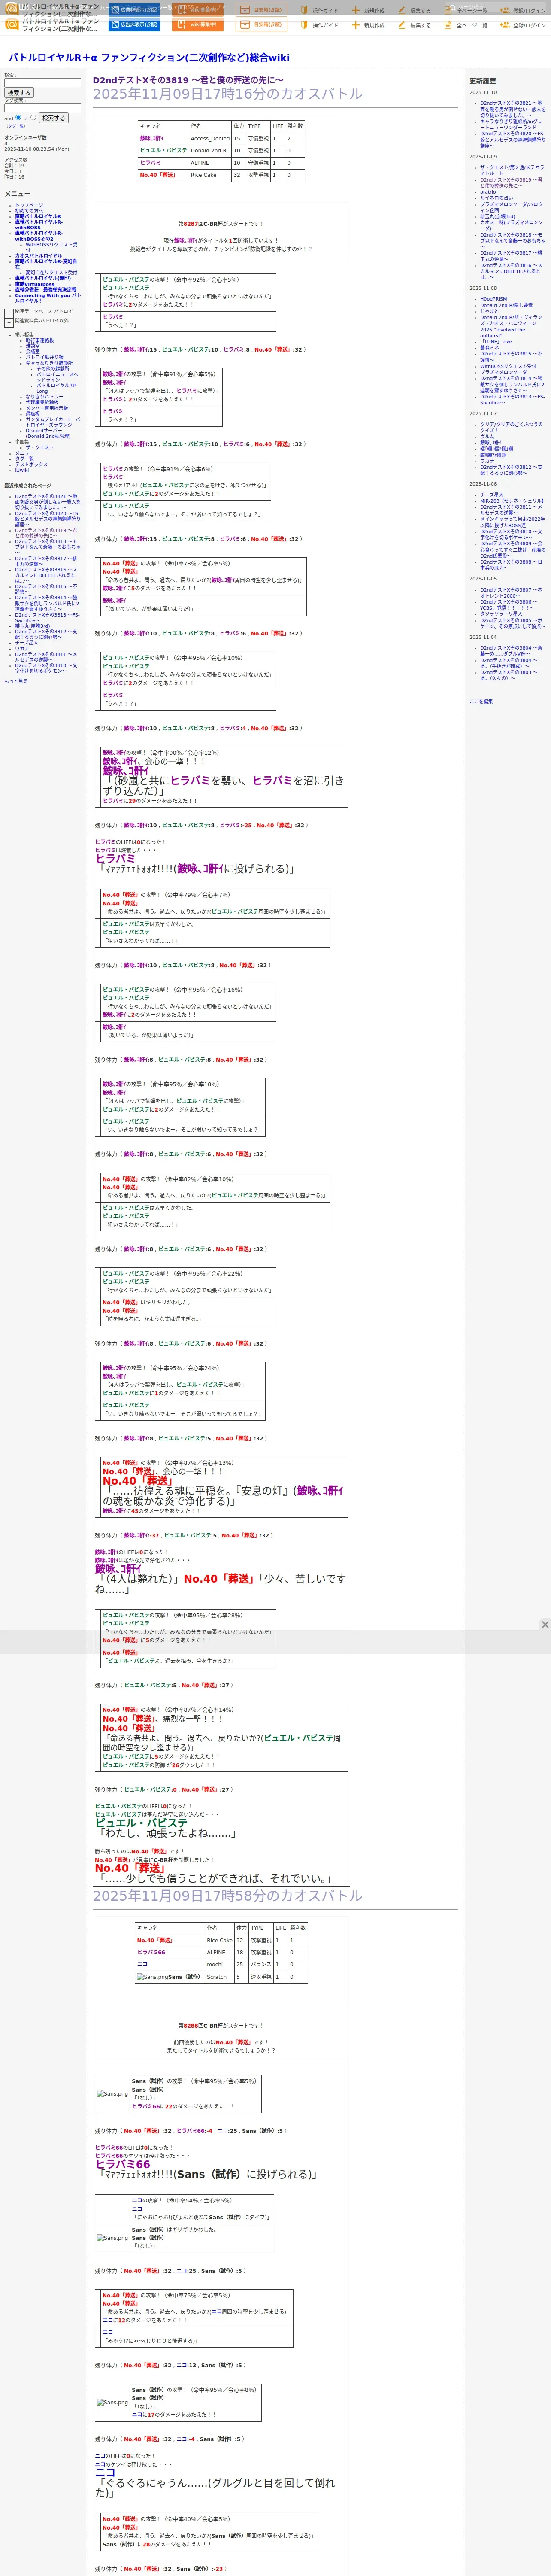Open なりきりバトラー link
Screen dimensions: 551x2576
tap(44, 397)
